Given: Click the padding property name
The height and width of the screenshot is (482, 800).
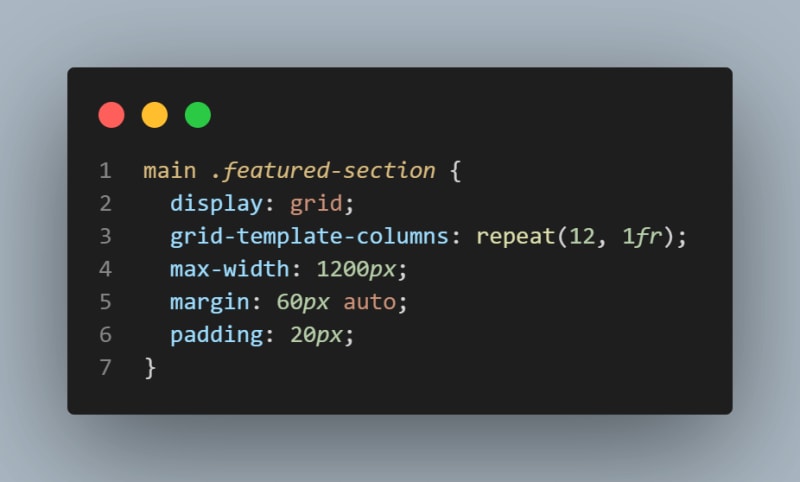Looking at the screenshot, I should (x=216, y=335).
